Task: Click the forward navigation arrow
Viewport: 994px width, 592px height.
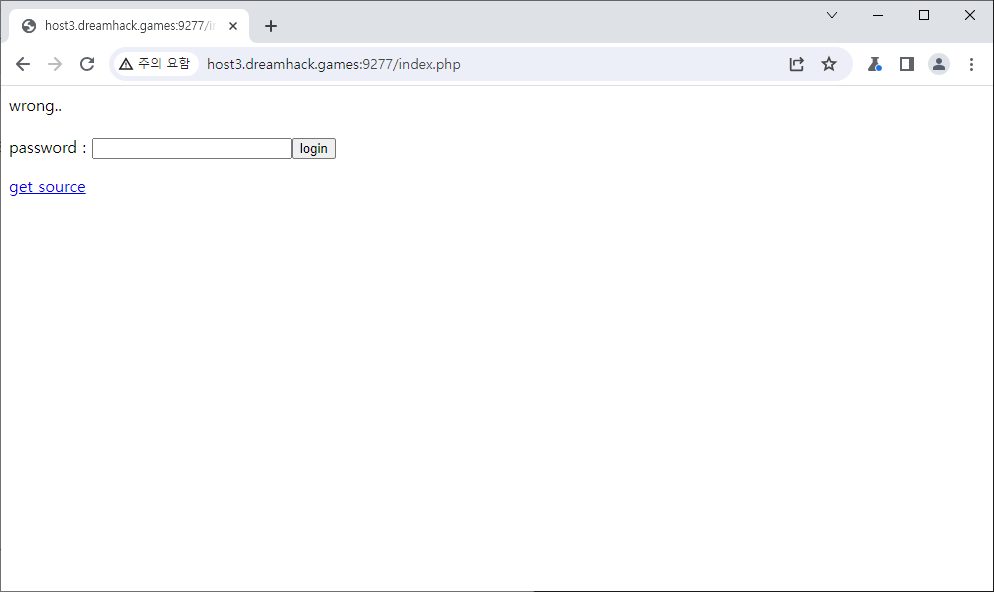Action: (x=55, y=64)
